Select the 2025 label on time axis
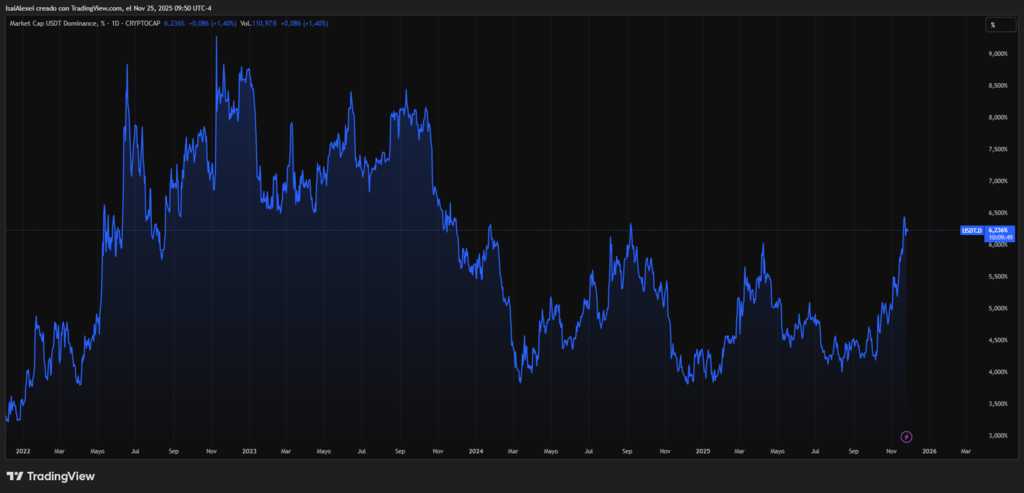Viewport: 1024px width, 493px height. (x=702, y=451)
